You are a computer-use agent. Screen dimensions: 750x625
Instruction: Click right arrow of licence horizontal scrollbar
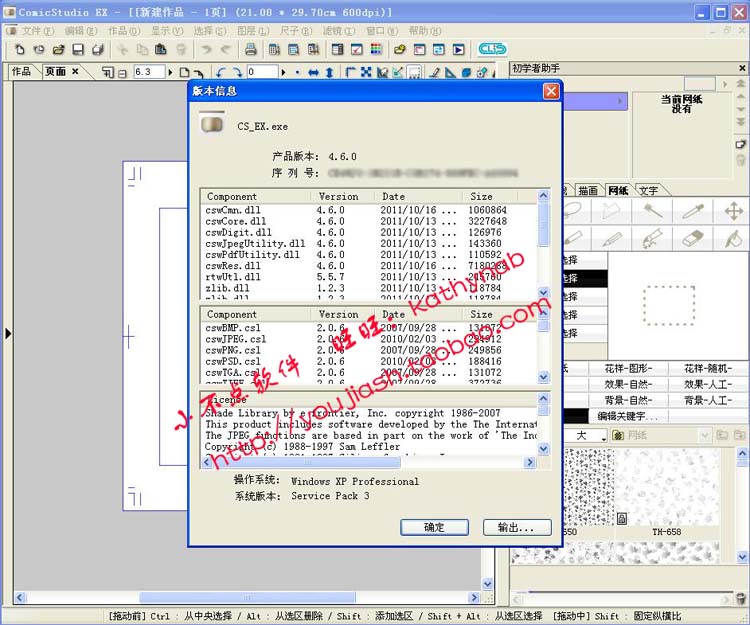click(x=529, y=462)
